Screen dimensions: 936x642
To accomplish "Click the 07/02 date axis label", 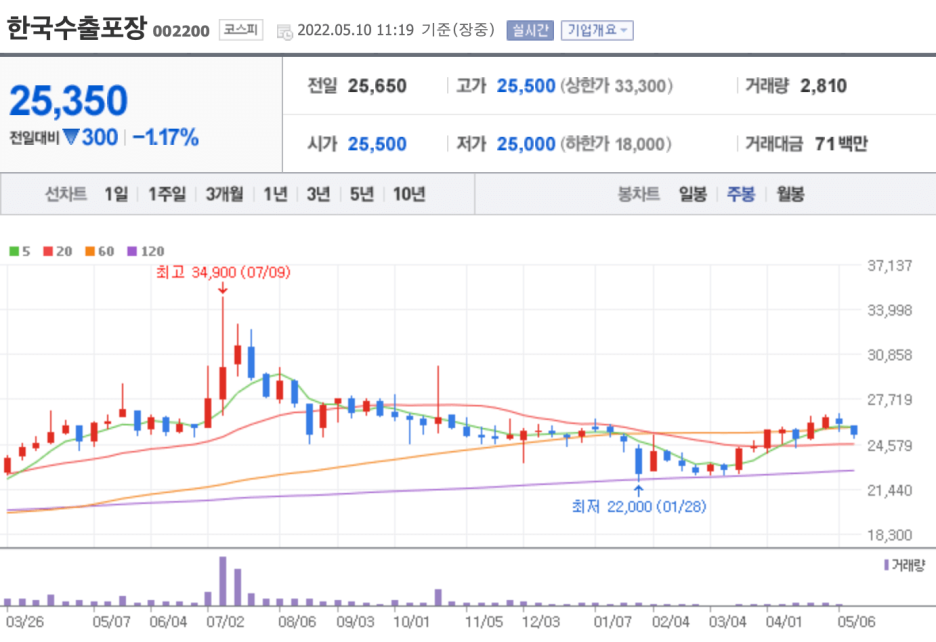I will [x=225, y=622].
